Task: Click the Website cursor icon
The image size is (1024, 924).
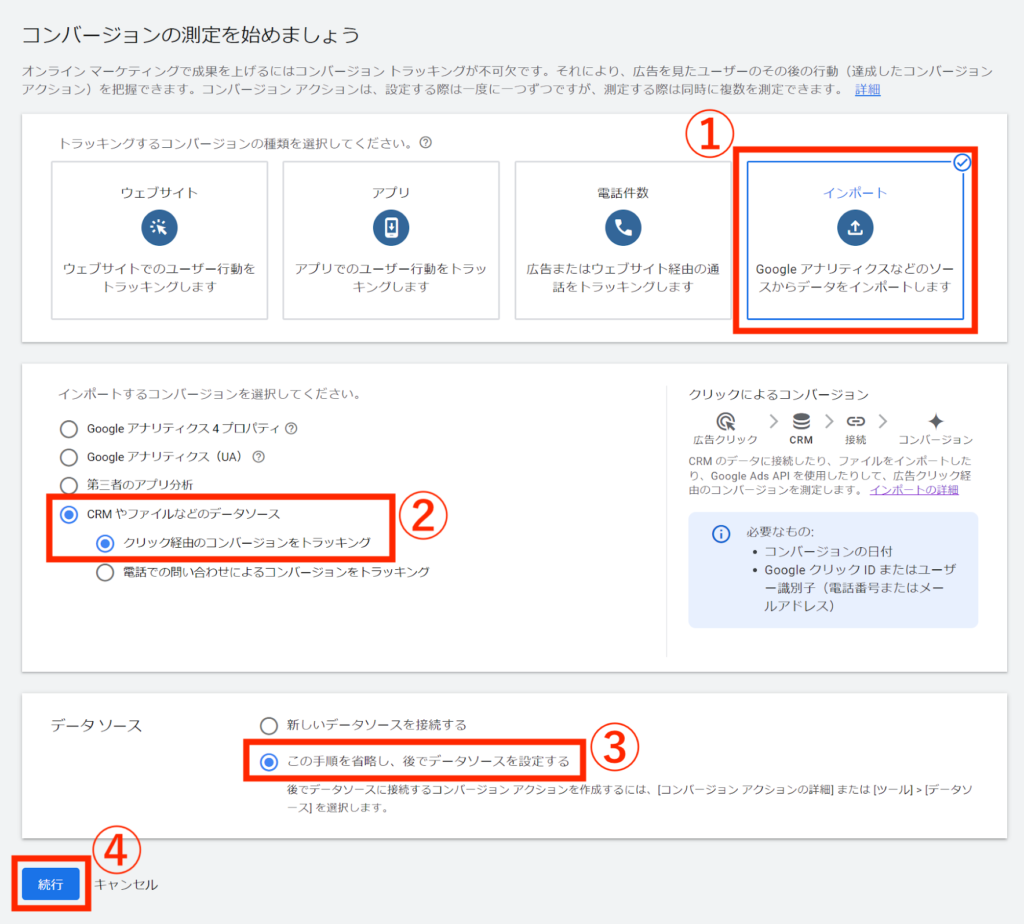Action: pyautogui.click(x=159, y=228)
